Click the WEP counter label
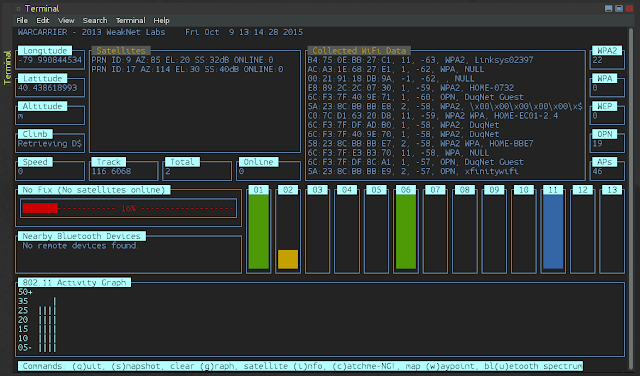Screen dimensions: 640x376 click(604, 106)
